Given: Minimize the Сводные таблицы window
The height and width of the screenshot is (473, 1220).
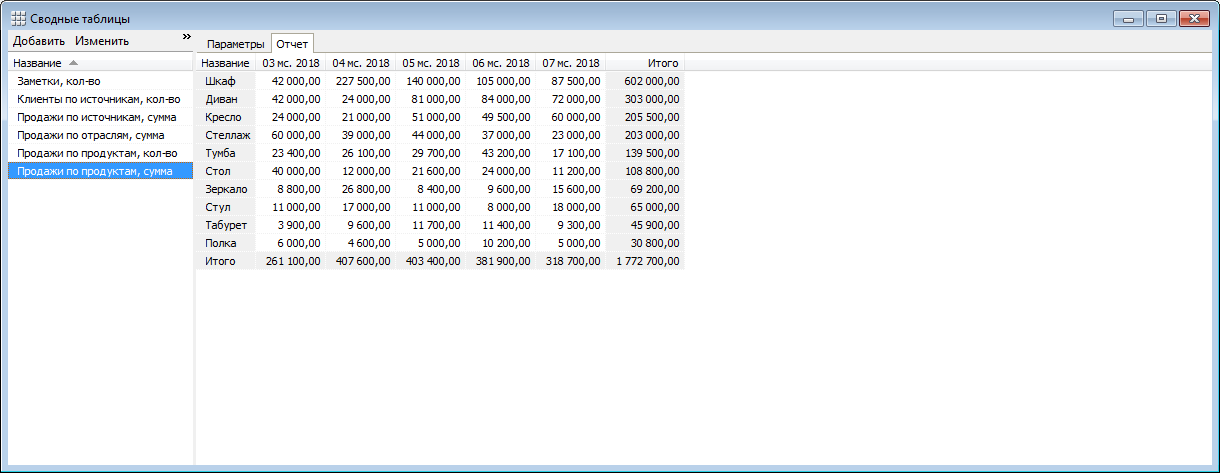Looking at the screenshot, I should (x=1129, y=18).
